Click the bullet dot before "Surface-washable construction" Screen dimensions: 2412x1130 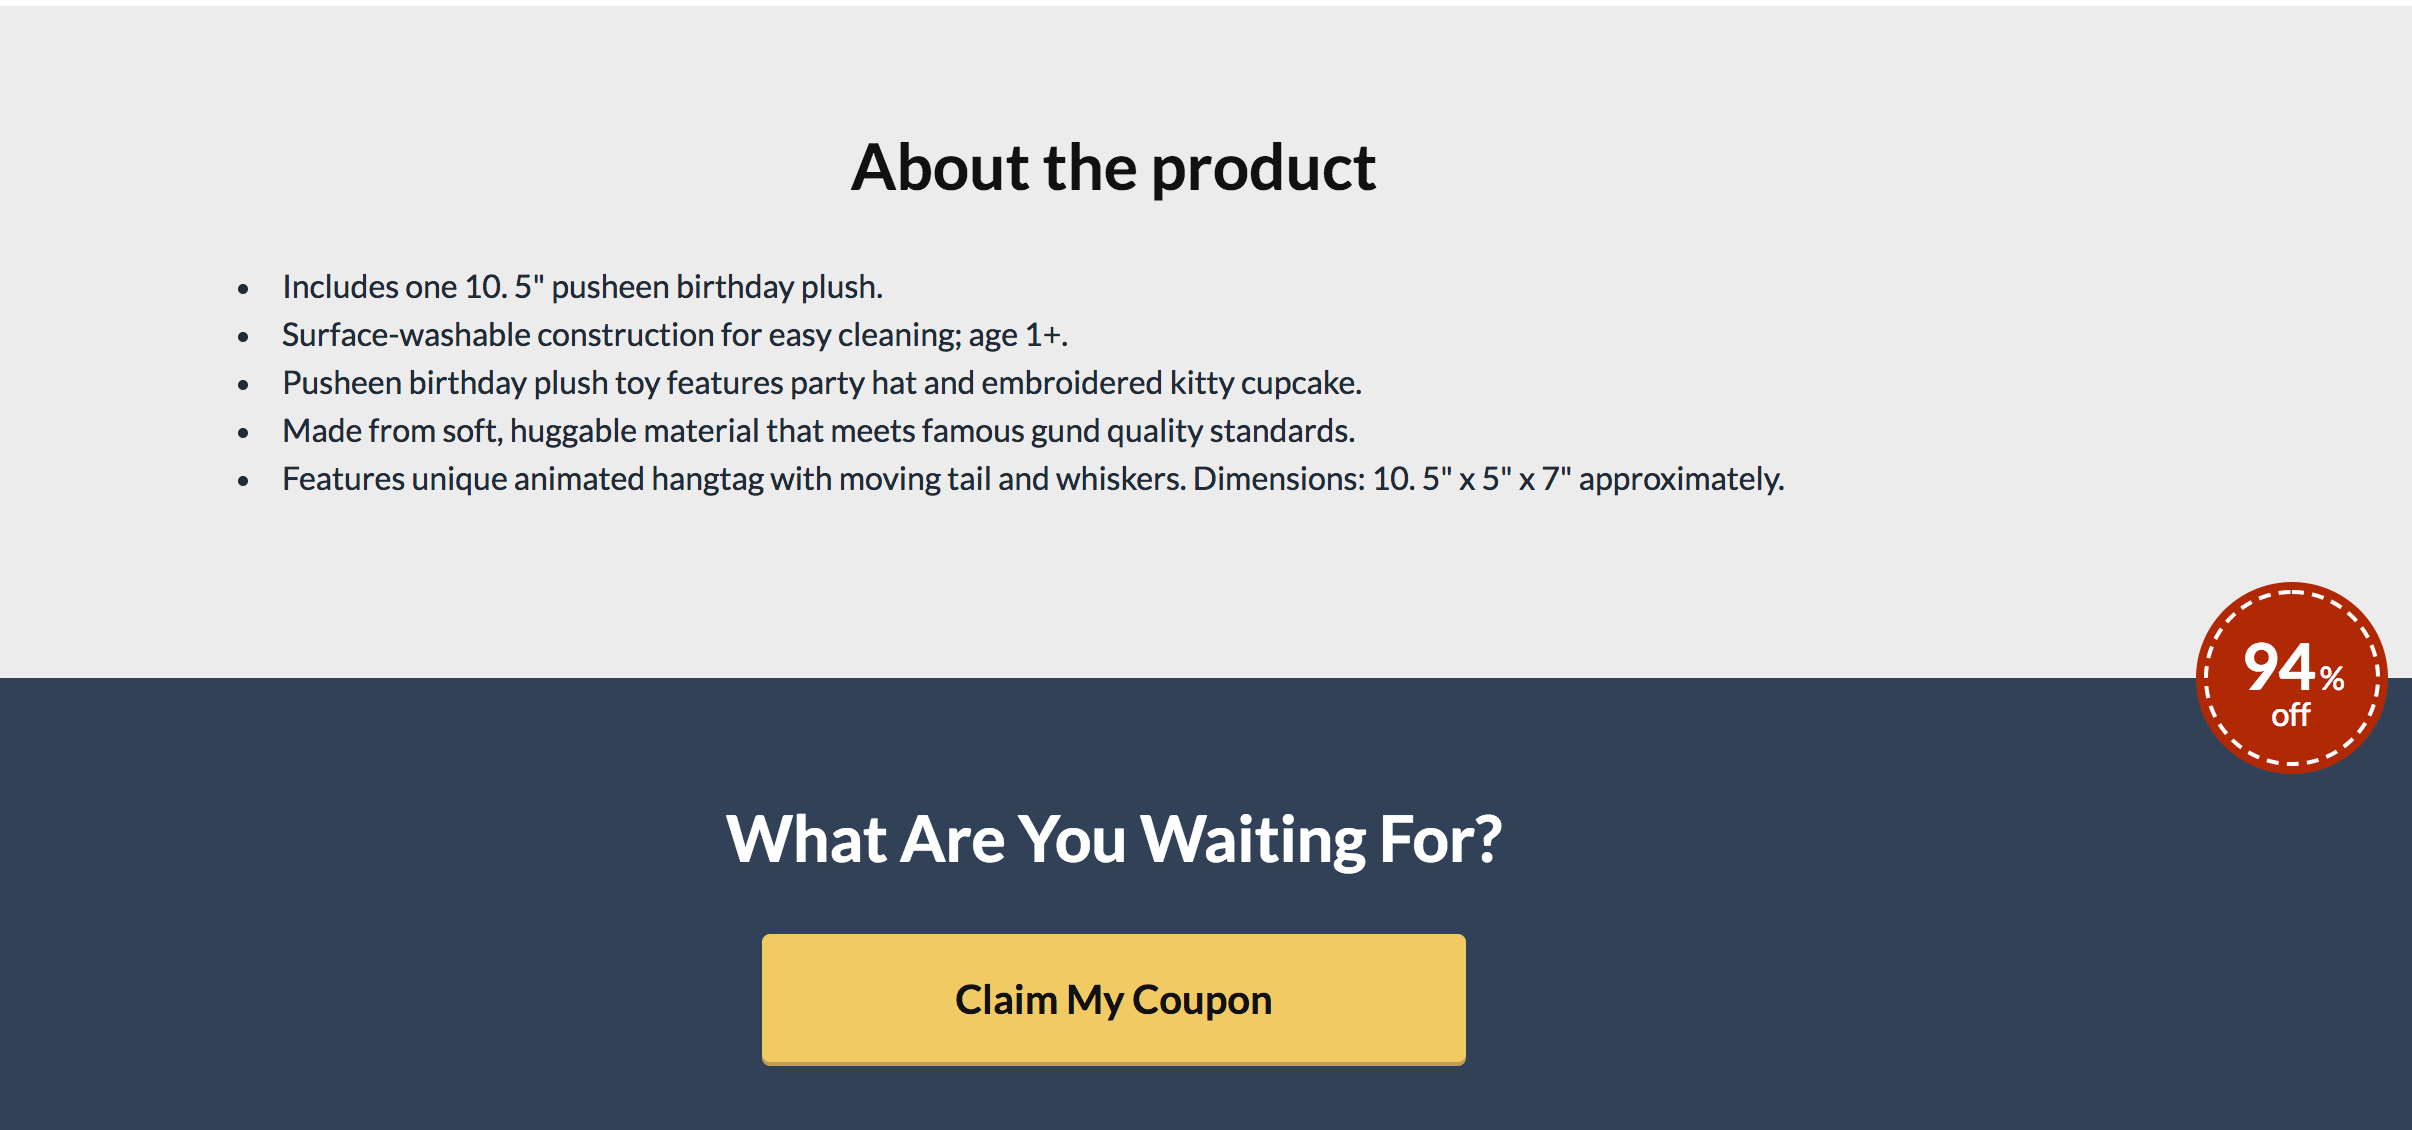pos(243,338)
